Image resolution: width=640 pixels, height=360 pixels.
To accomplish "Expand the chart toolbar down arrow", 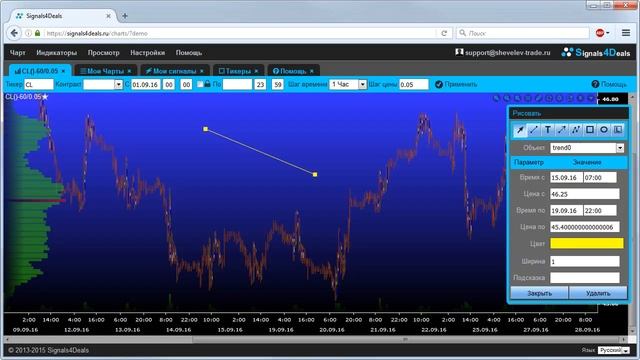I will tap(591, 98).
